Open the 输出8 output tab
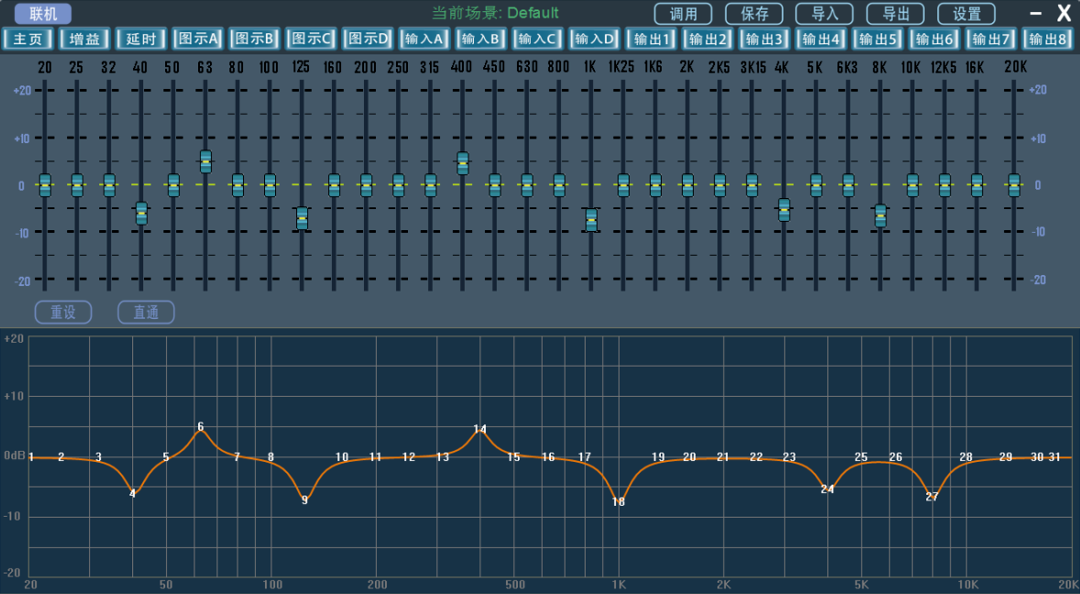Screen dimensions: 1080x594 click(1049, 39)
